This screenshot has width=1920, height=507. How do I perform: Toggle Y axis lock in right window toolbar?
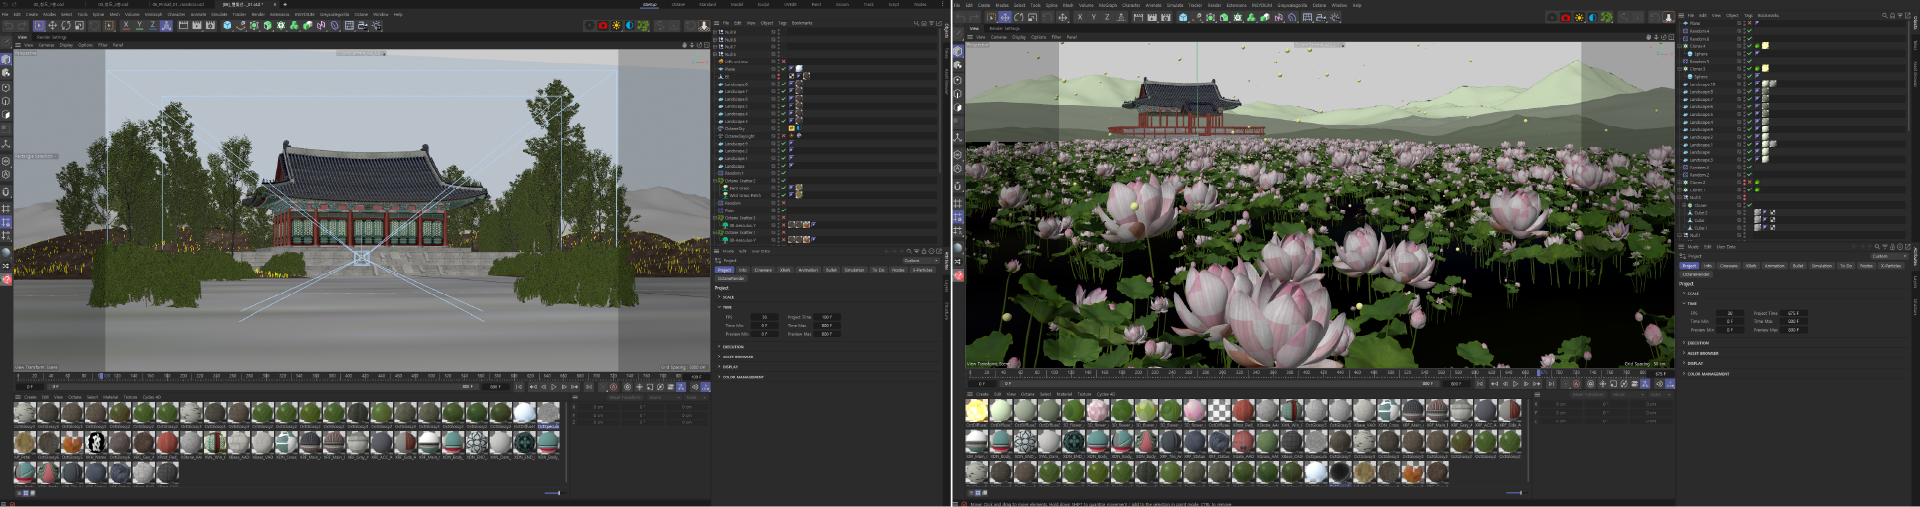tap(1093, 17)
